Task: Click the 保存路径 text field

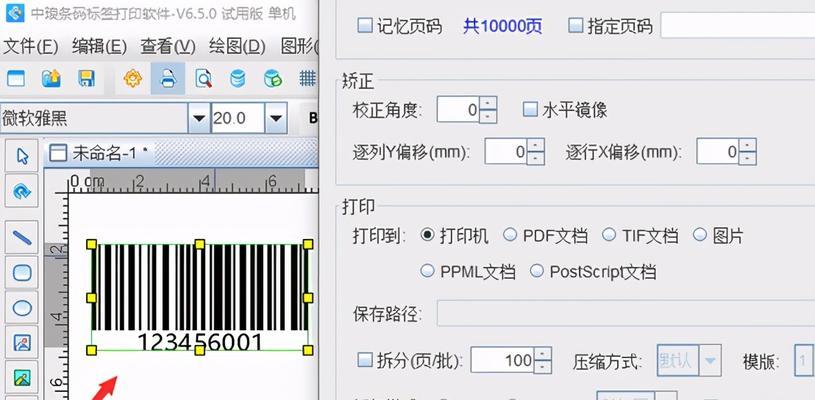Action: tap(626, 313)
